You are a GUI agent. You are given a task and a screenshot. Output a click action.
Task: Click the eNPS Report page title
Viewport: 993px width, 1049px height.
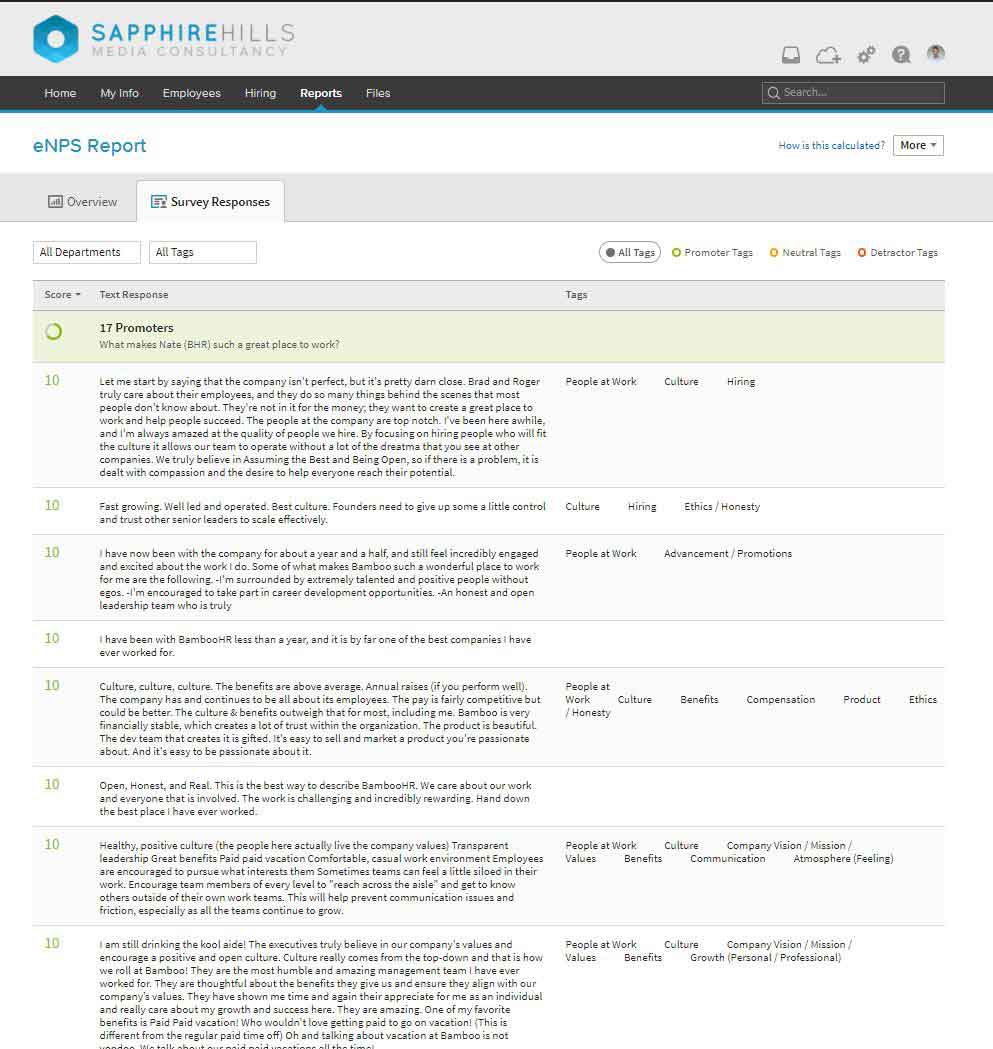(90, 146)
